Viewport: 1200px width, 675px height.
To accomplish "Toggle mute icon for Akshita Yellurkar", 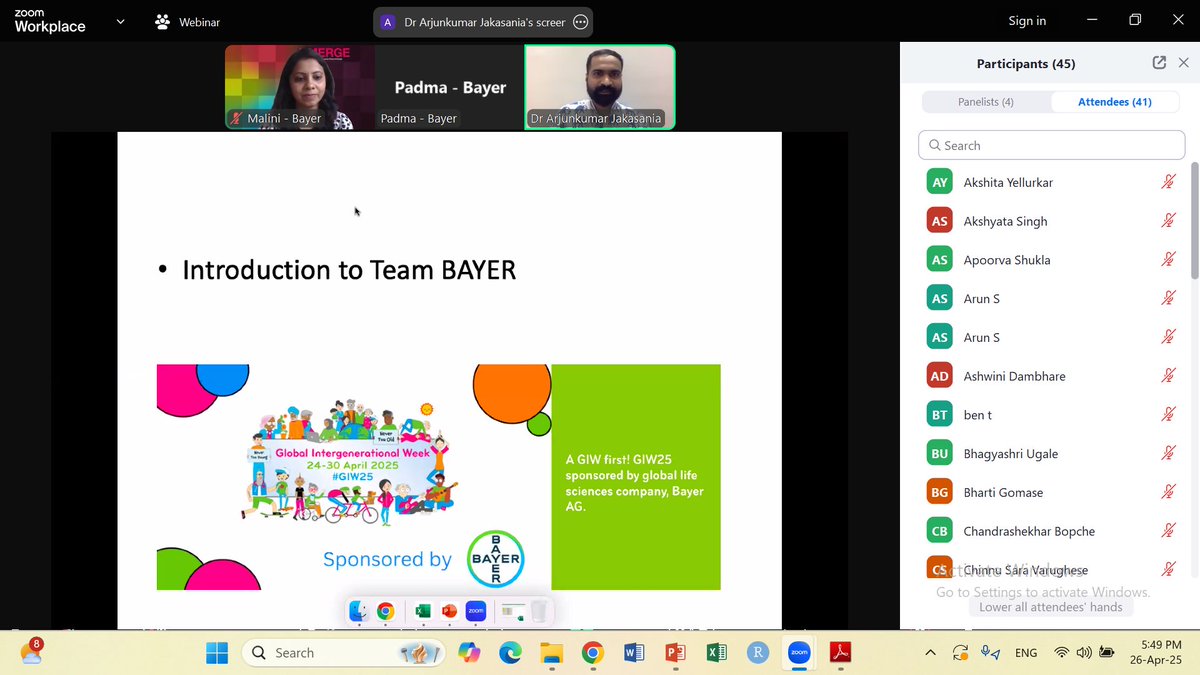I will (x=1167, y=182).
